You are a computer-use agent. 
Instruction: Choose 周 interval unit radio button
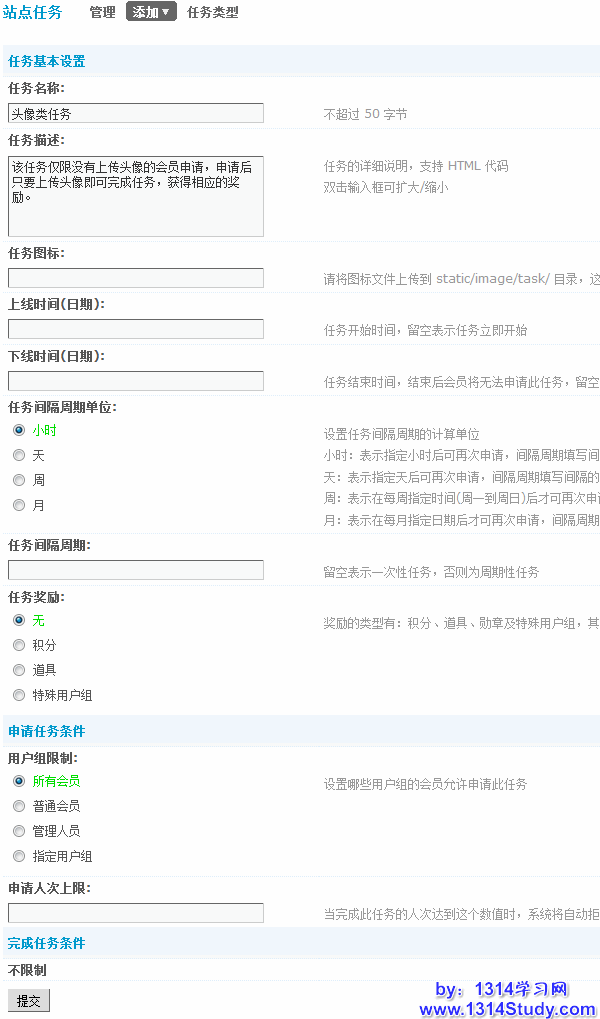(19, 480)
